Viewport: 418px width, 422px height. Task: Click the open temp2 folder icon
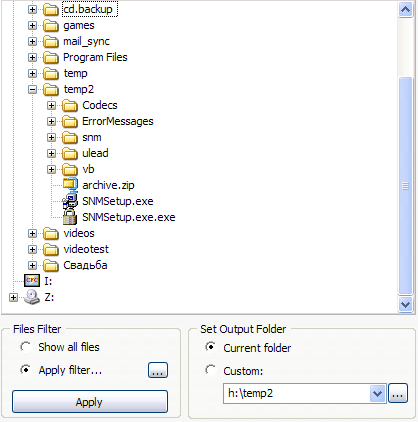[51, 89]
